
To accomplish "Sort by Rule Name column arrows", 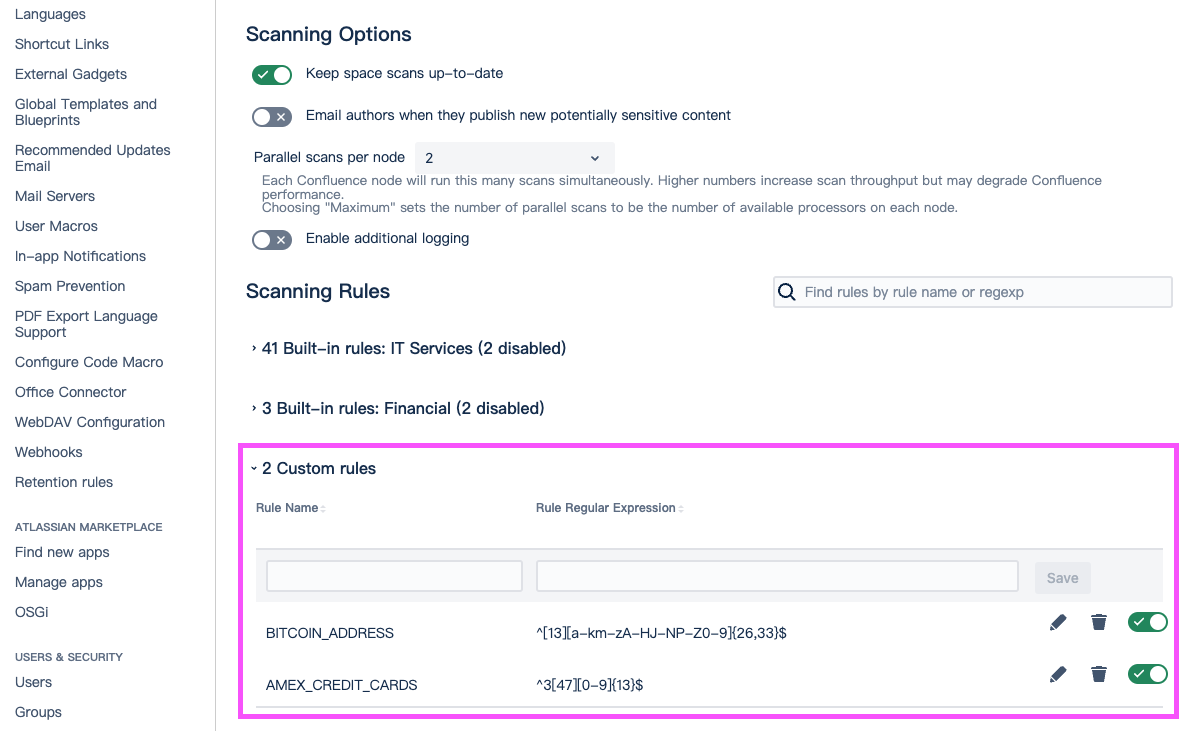I will (323, 509).
